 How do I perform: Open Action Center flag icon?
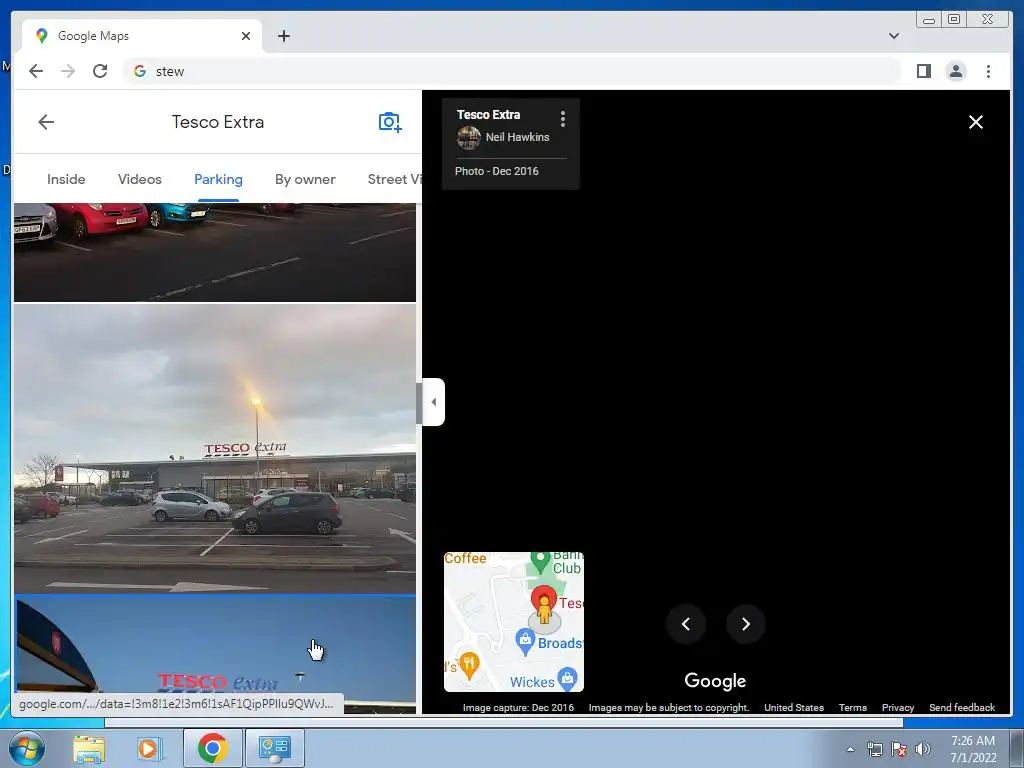[x=899, y=749]
